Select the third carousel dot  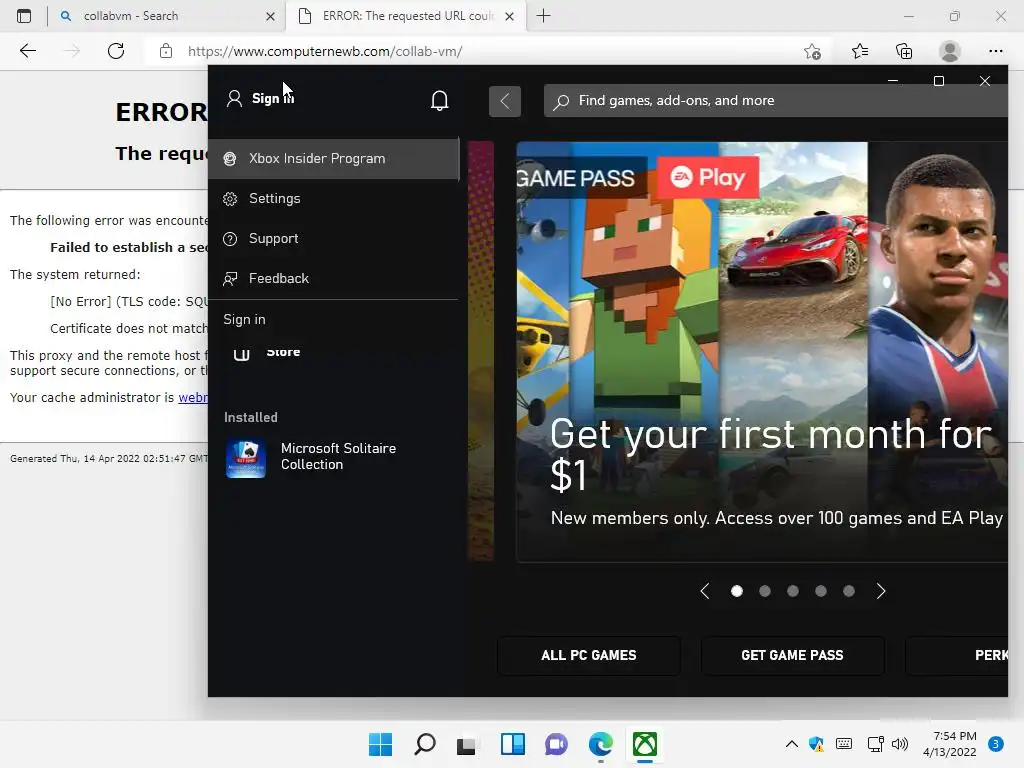(793, 591)
